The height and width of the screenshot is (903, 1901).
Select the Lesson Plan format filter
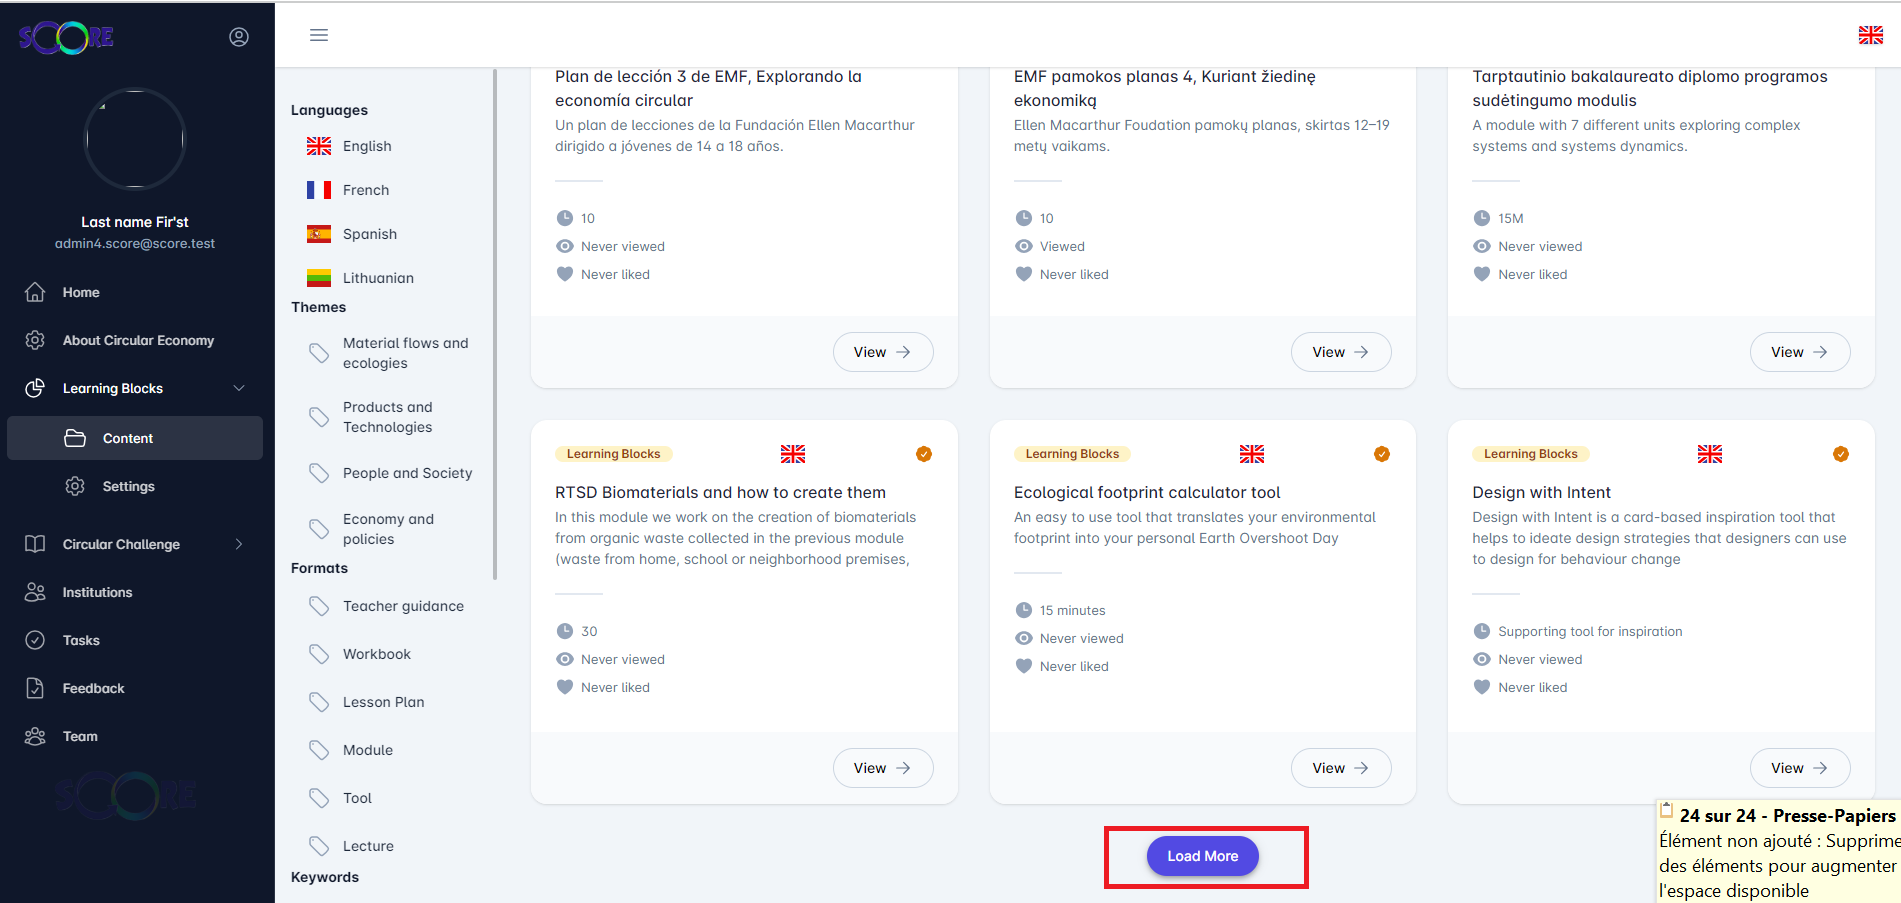tap(383, 702)
